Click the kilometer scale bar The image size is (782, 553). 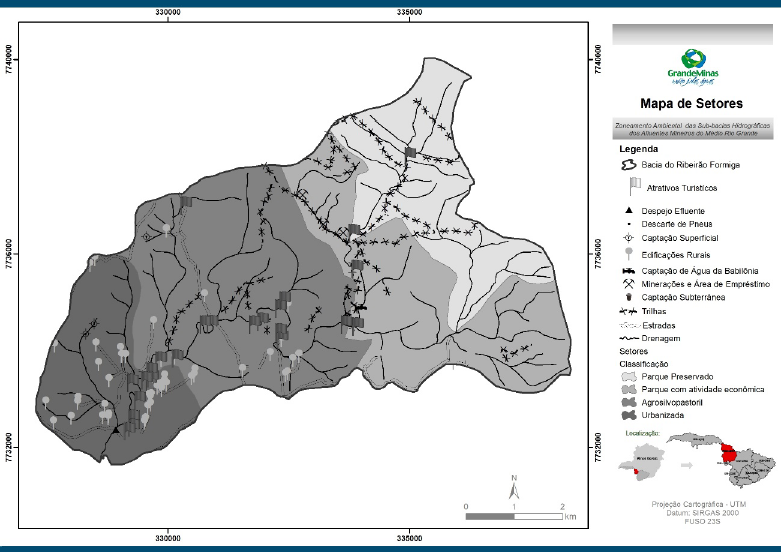514,515
